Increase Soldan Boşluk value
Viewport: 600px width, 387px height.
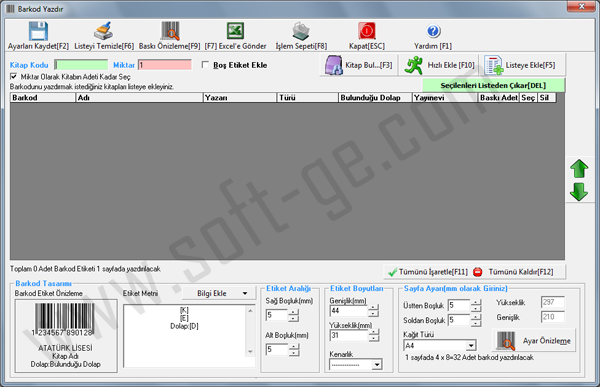tap(476, 317)
